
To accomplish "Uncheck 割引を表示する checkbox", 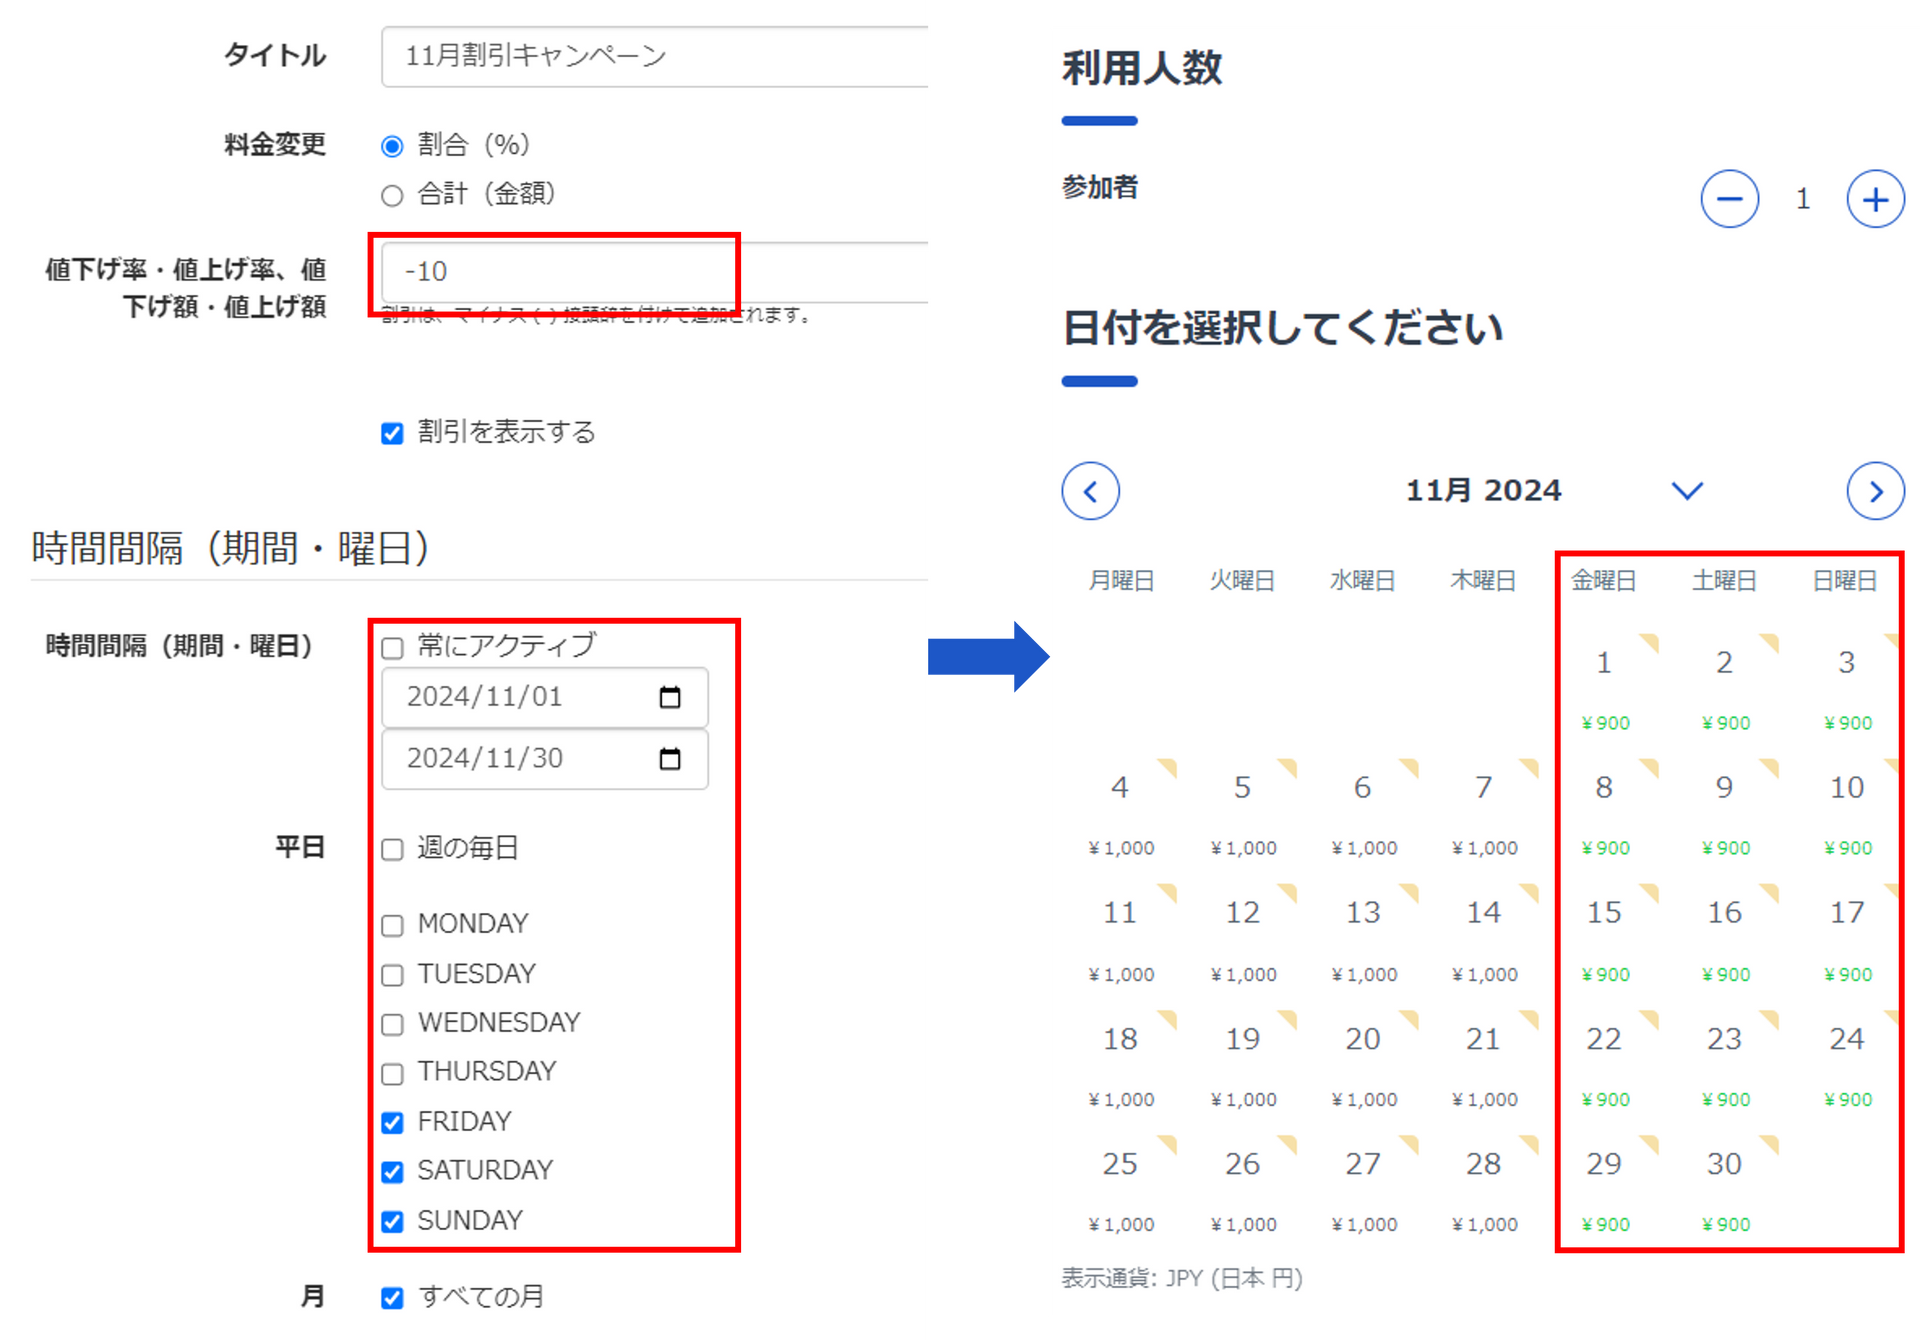I will pyautogui.click(x=392, y=433).
